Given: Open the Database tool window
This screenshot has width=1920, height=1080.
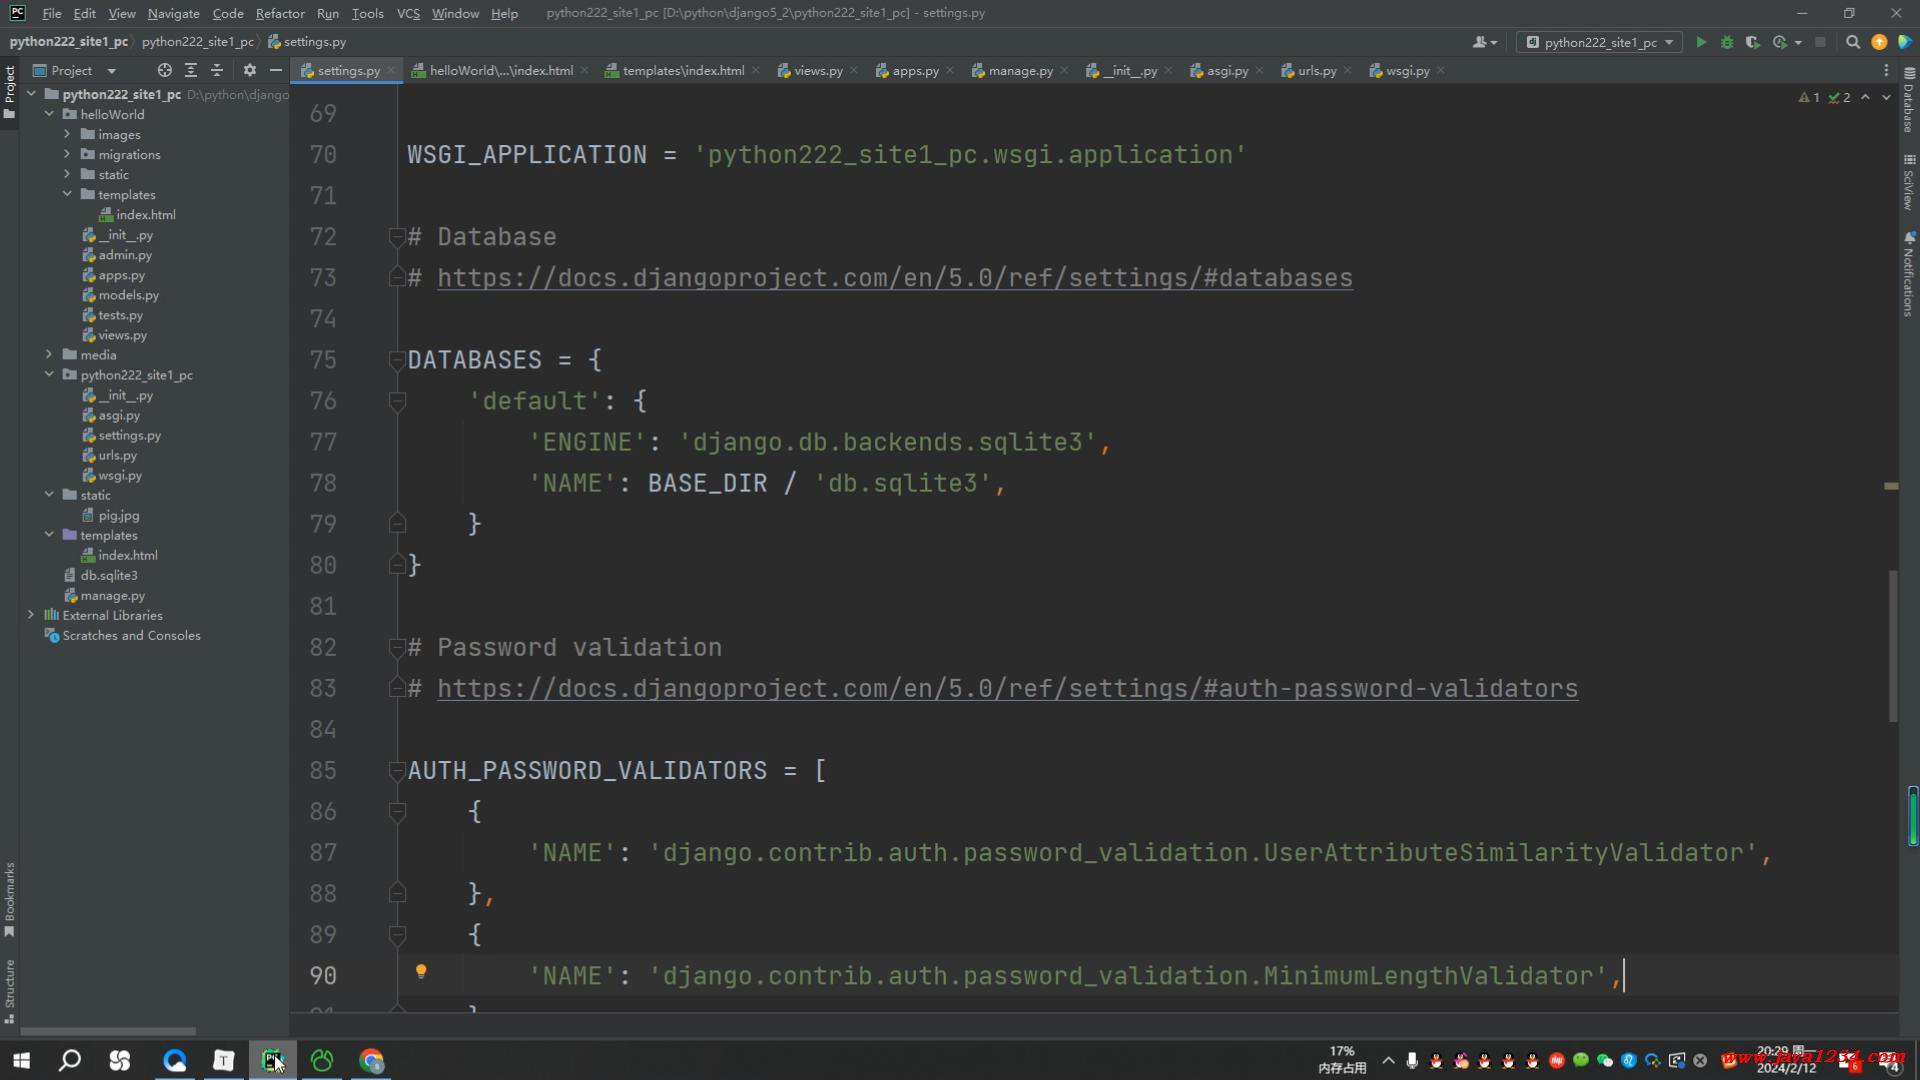Looking at the screenshot, I should point(1909,100).
